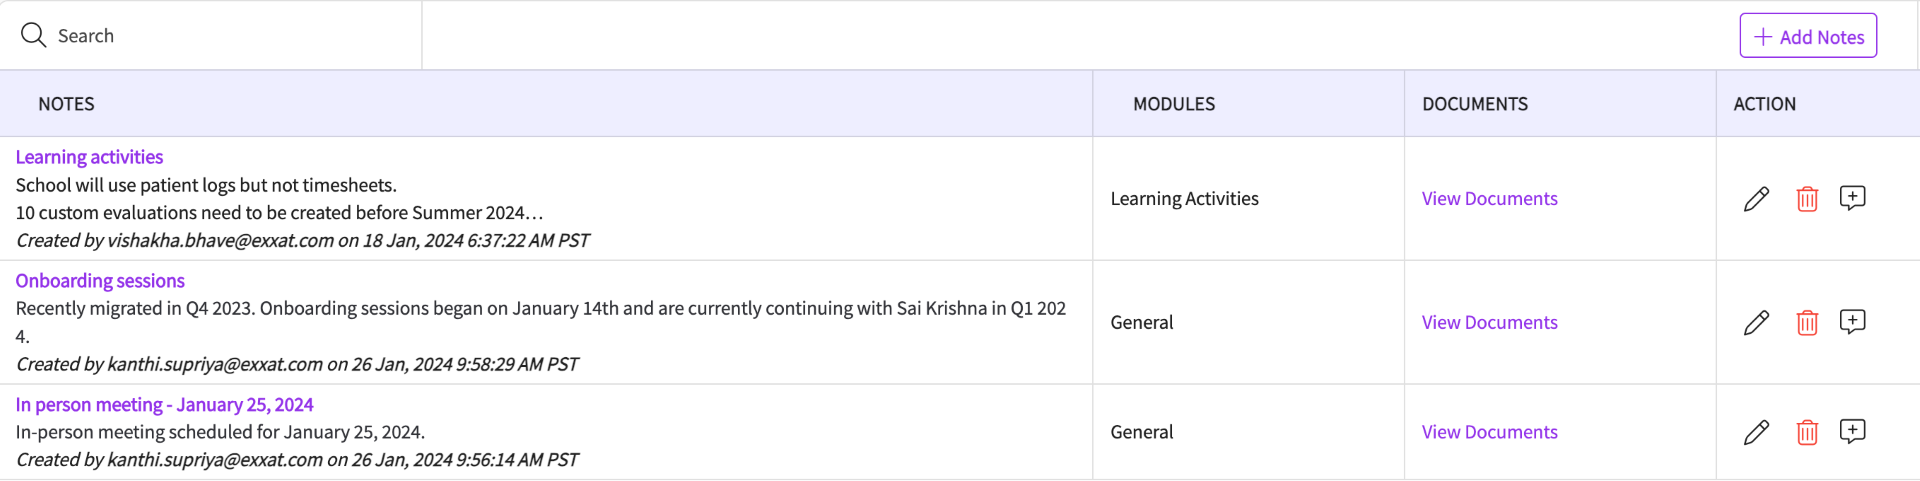Edit the Onboarding sessions note
The image size is (1920, 481).
tap(1756, 323)
